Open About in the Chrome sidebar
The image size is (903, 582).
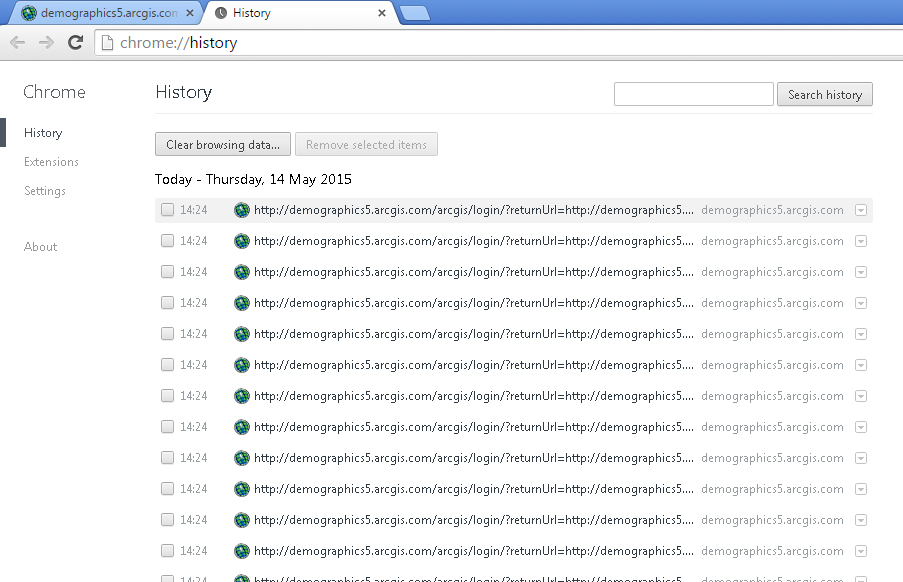[40, 246]
